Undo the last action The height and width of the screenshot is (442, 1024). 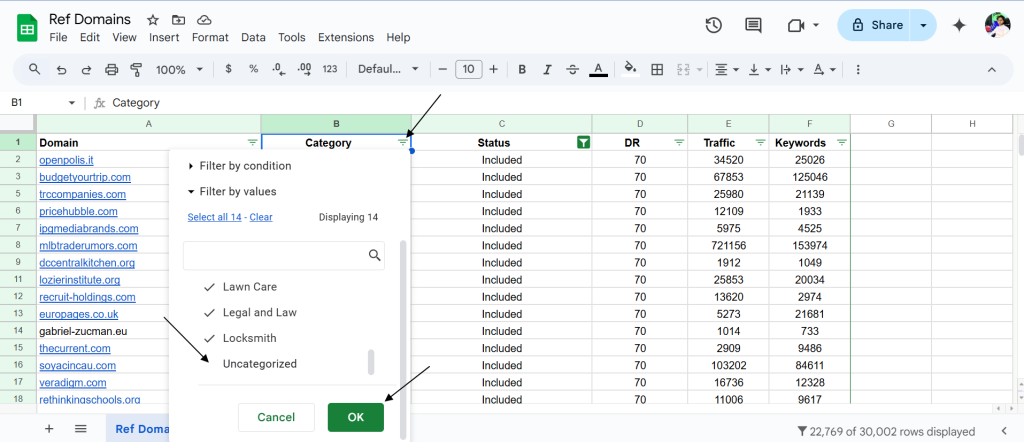point(61,69)
